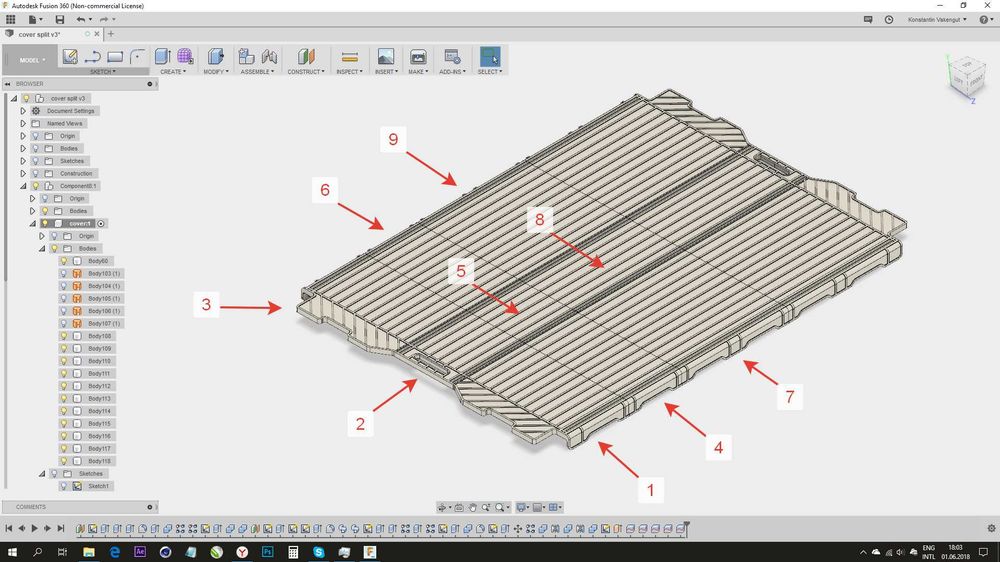This screenshot has height=562, width=1000.
Task: Select the Joint assemble icon
Action: [x=269, y=56]
